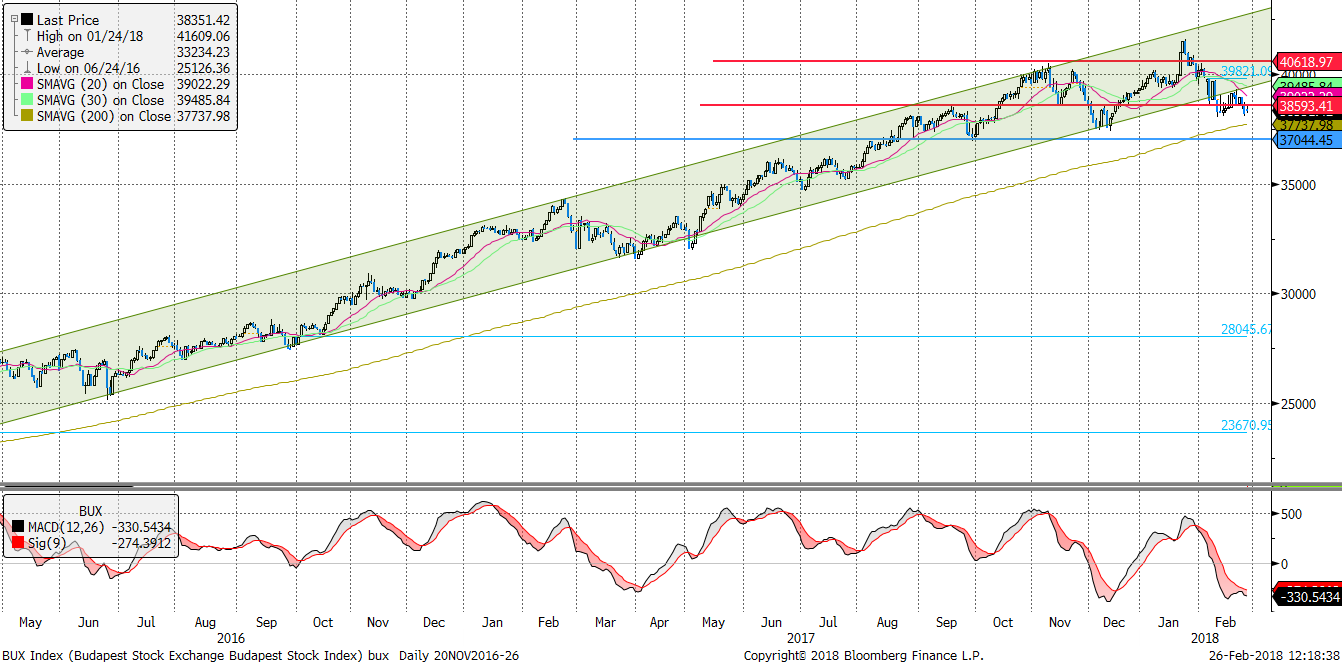Click the High marker icon in legend
The height and width of the screenshot is (664, 1342).
[x=26, y=36]
